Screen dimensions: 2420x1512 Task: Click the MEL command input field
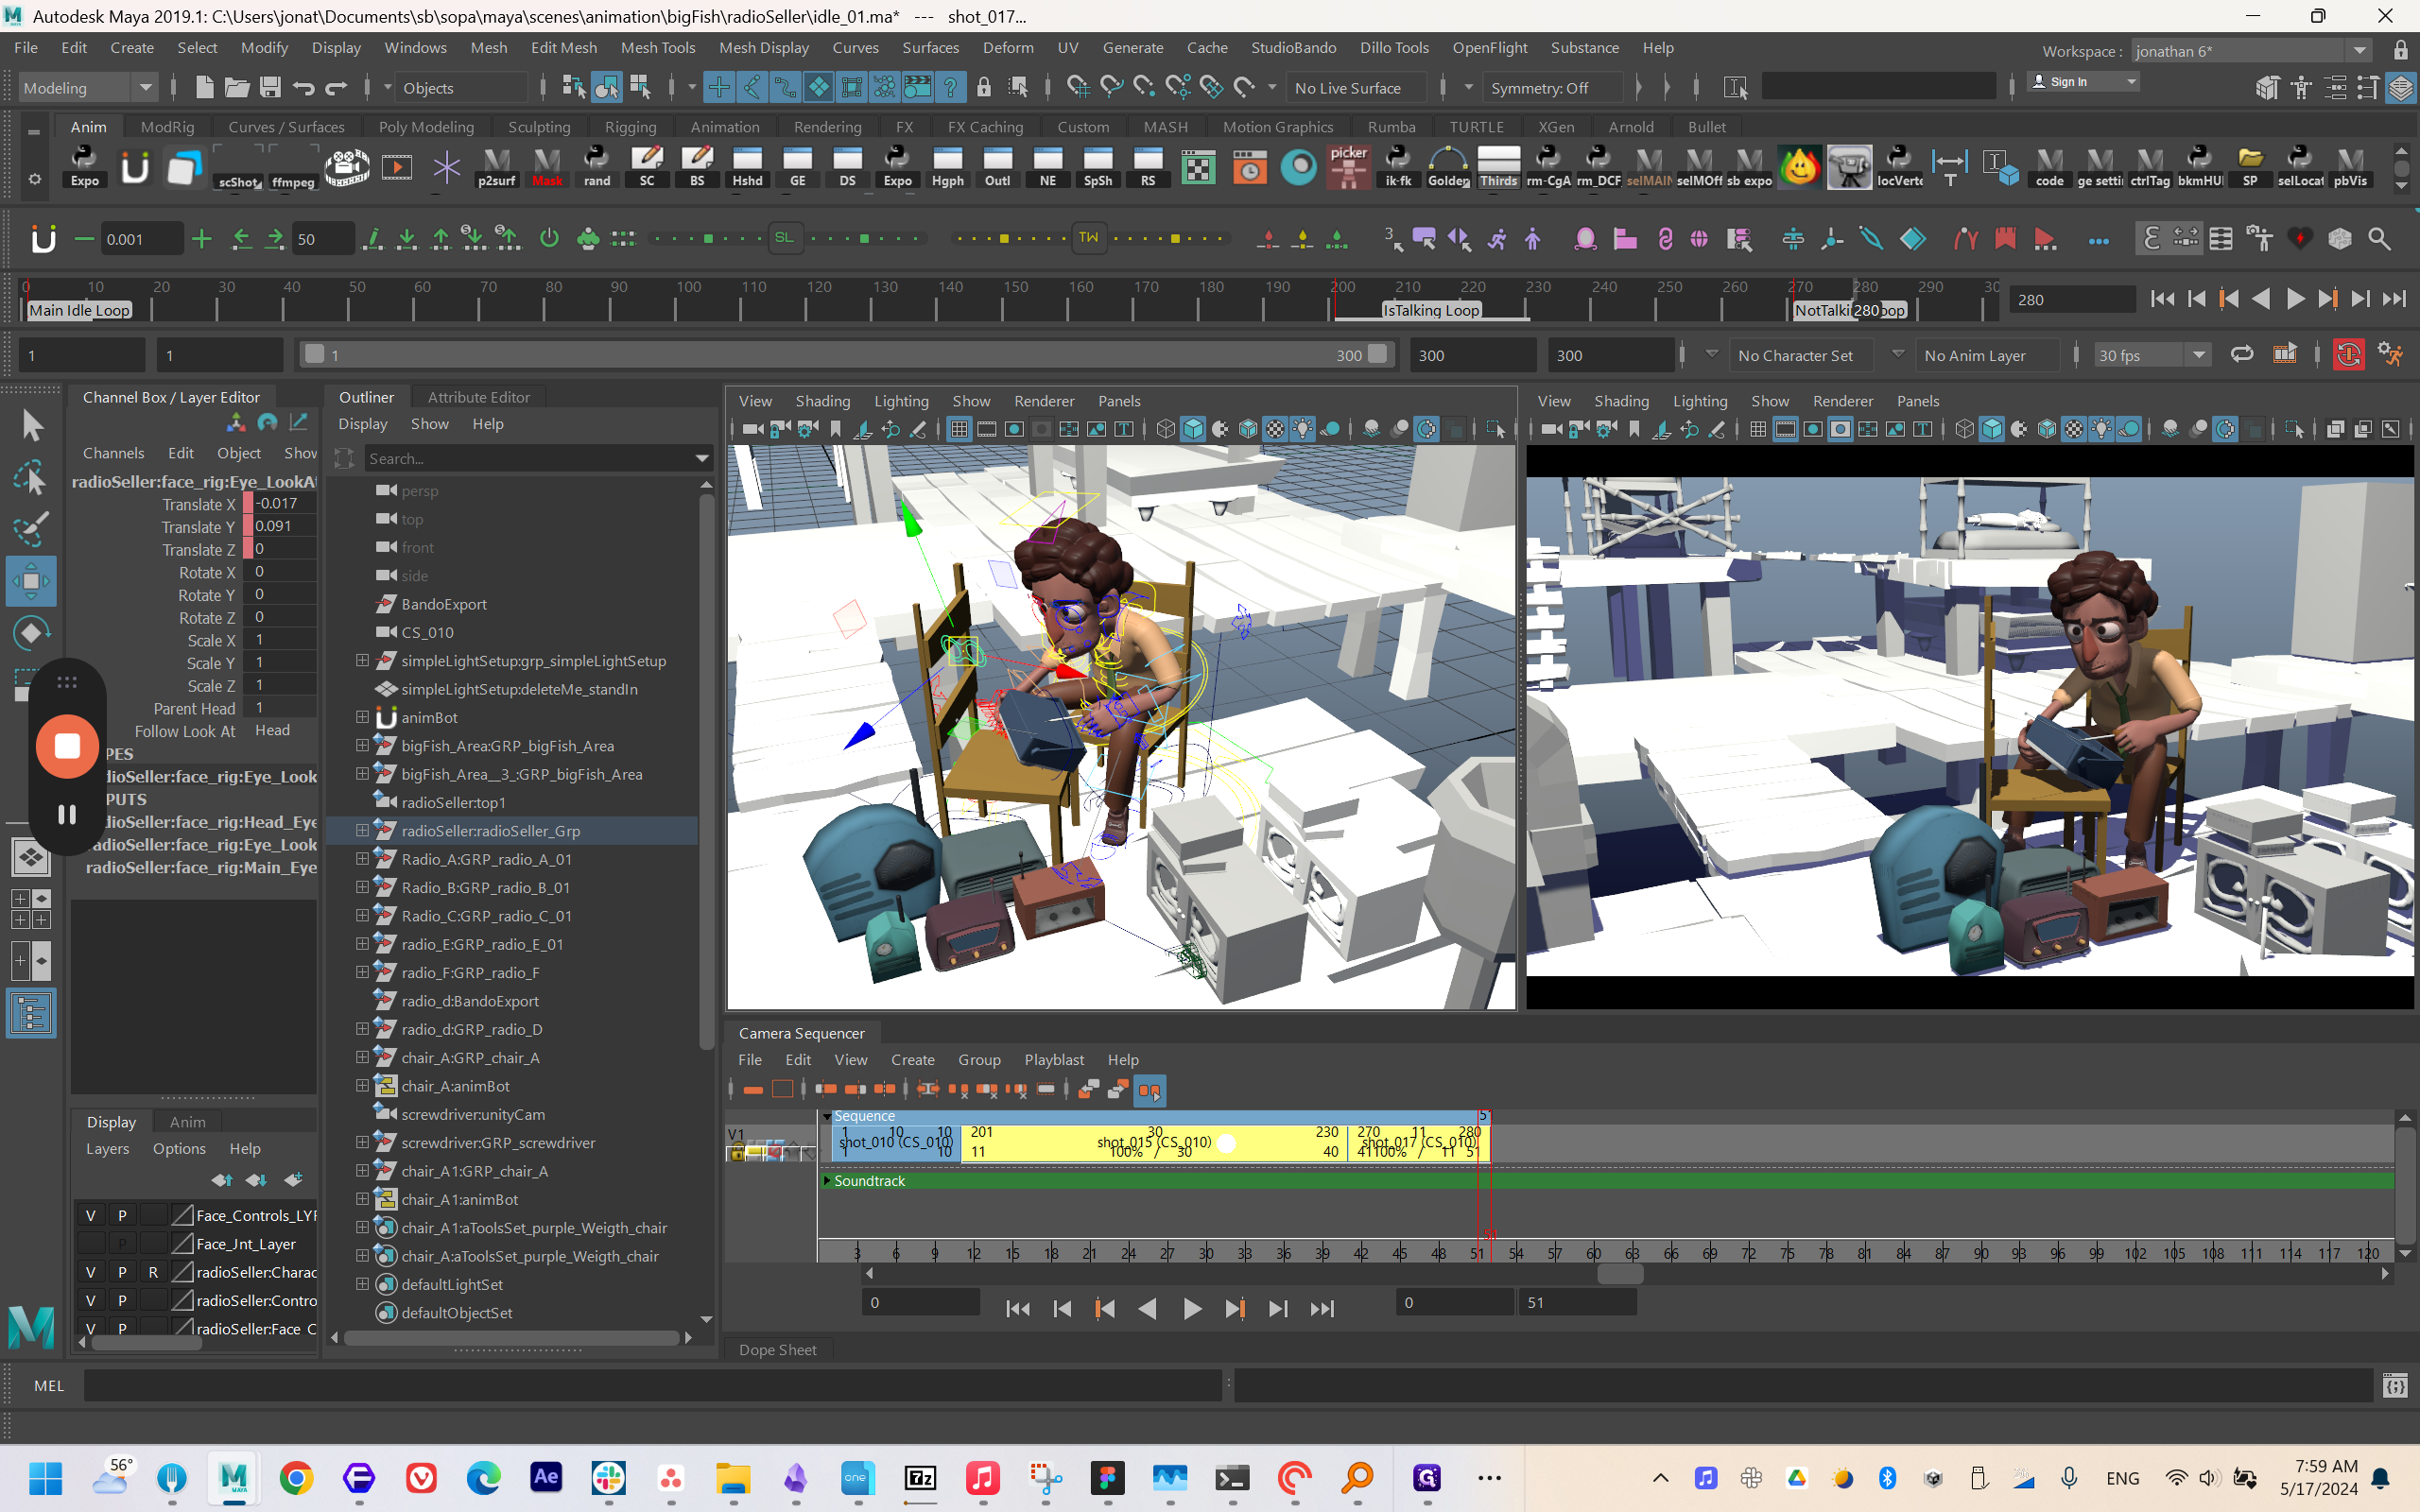point(654,1385)
